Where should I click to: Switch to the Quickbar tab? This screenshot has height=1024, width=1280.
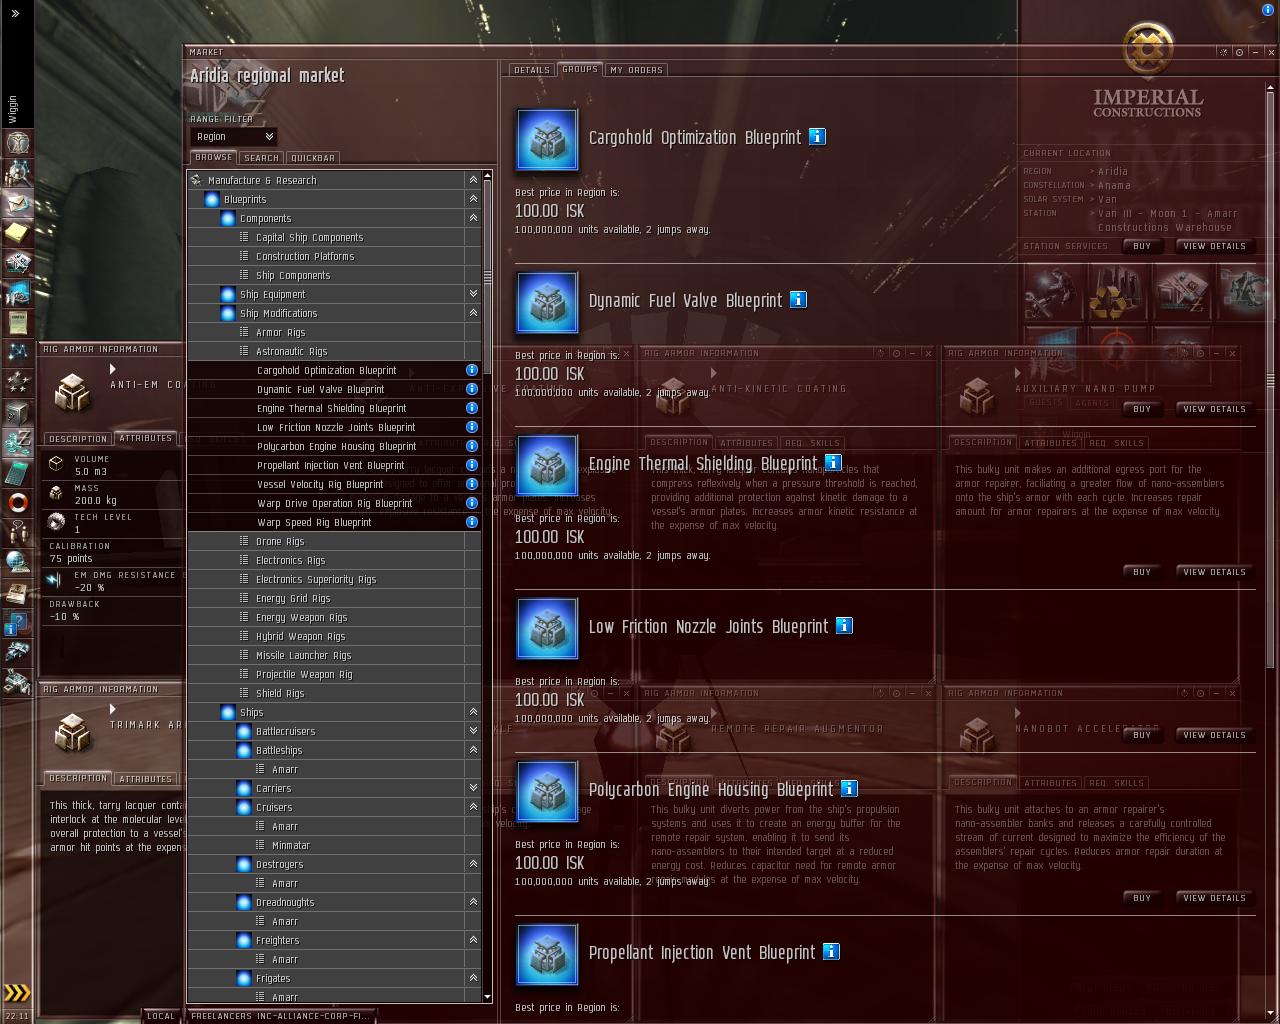[313, 158]
